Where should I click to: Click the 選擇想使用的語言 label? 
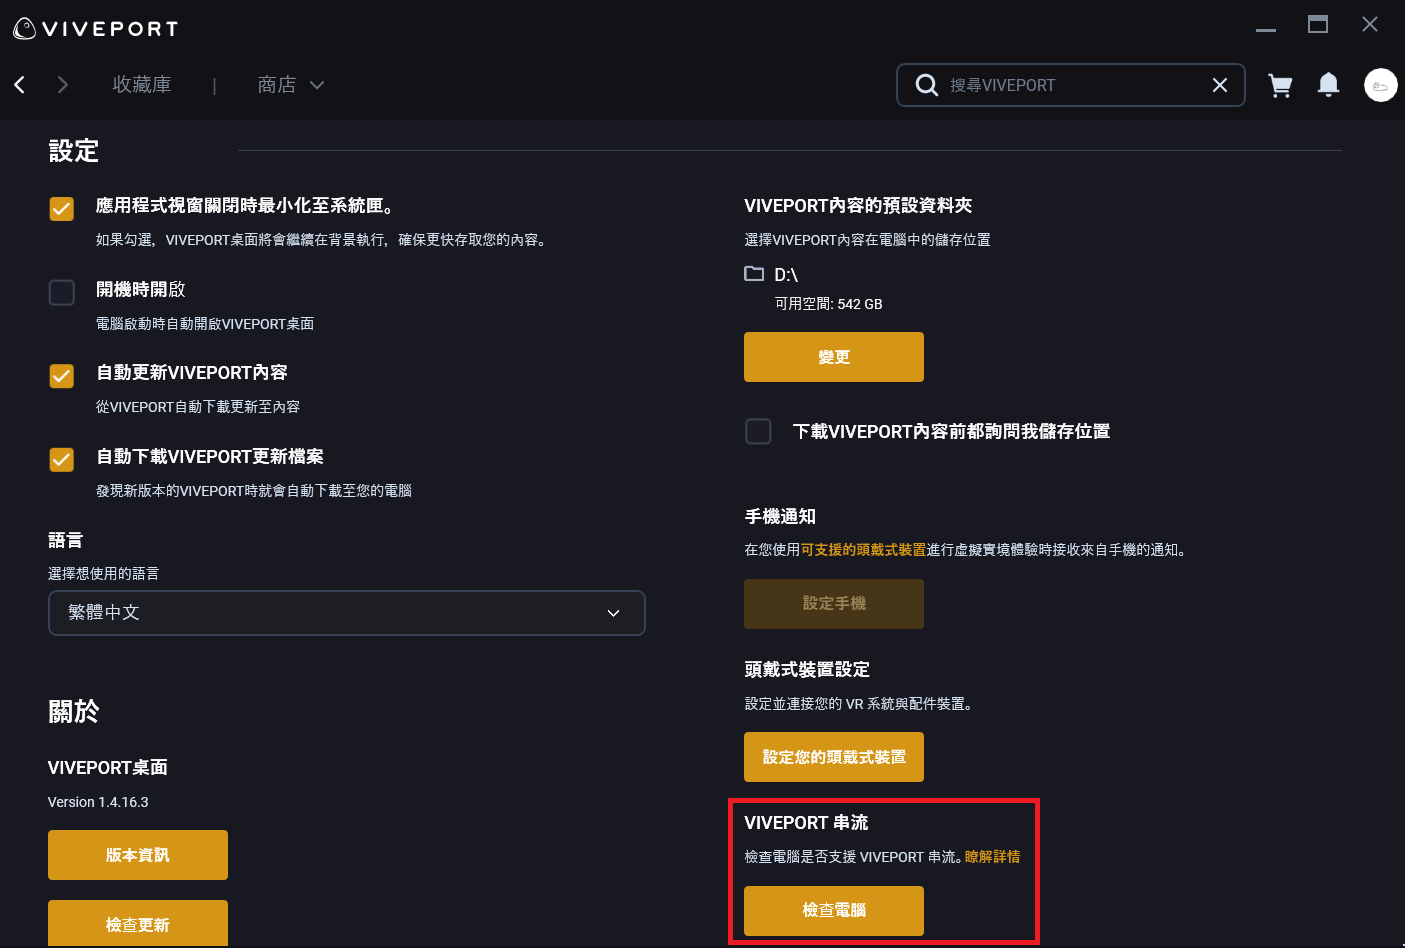(x=103, y=574)
